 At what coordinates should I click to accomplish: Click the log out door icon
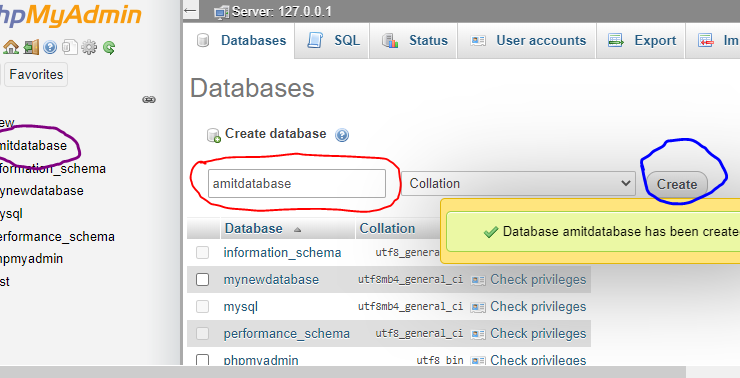(x=31, y=47)
